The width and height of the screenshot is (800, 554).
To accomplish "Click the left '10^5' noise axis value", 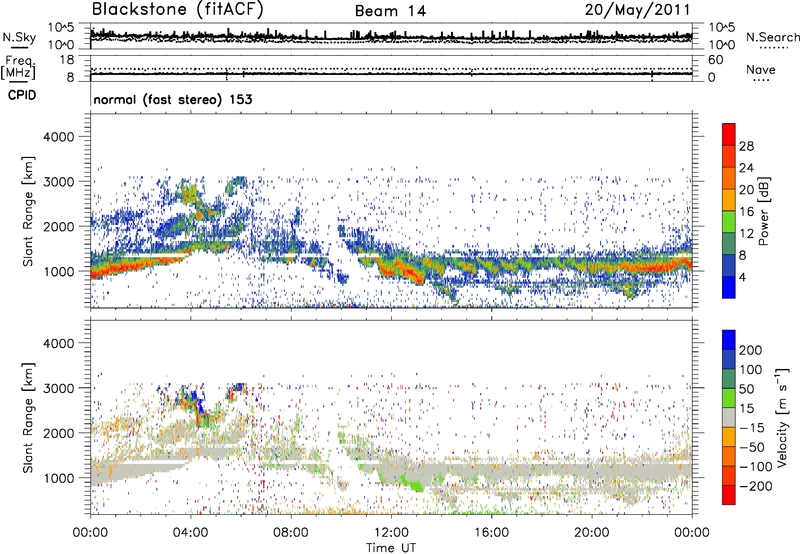I will point(61,27).
